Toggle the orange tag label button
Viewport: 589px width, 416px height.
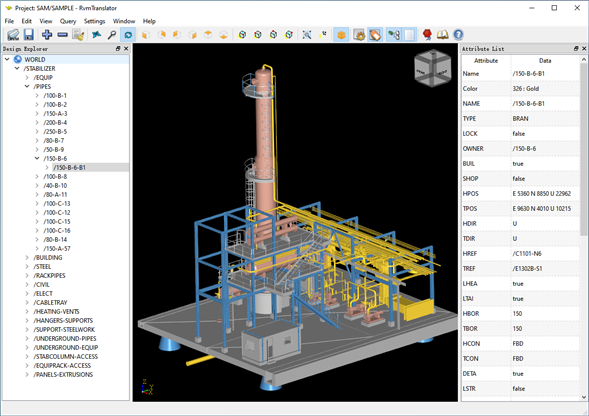click(x=375, y=35)
